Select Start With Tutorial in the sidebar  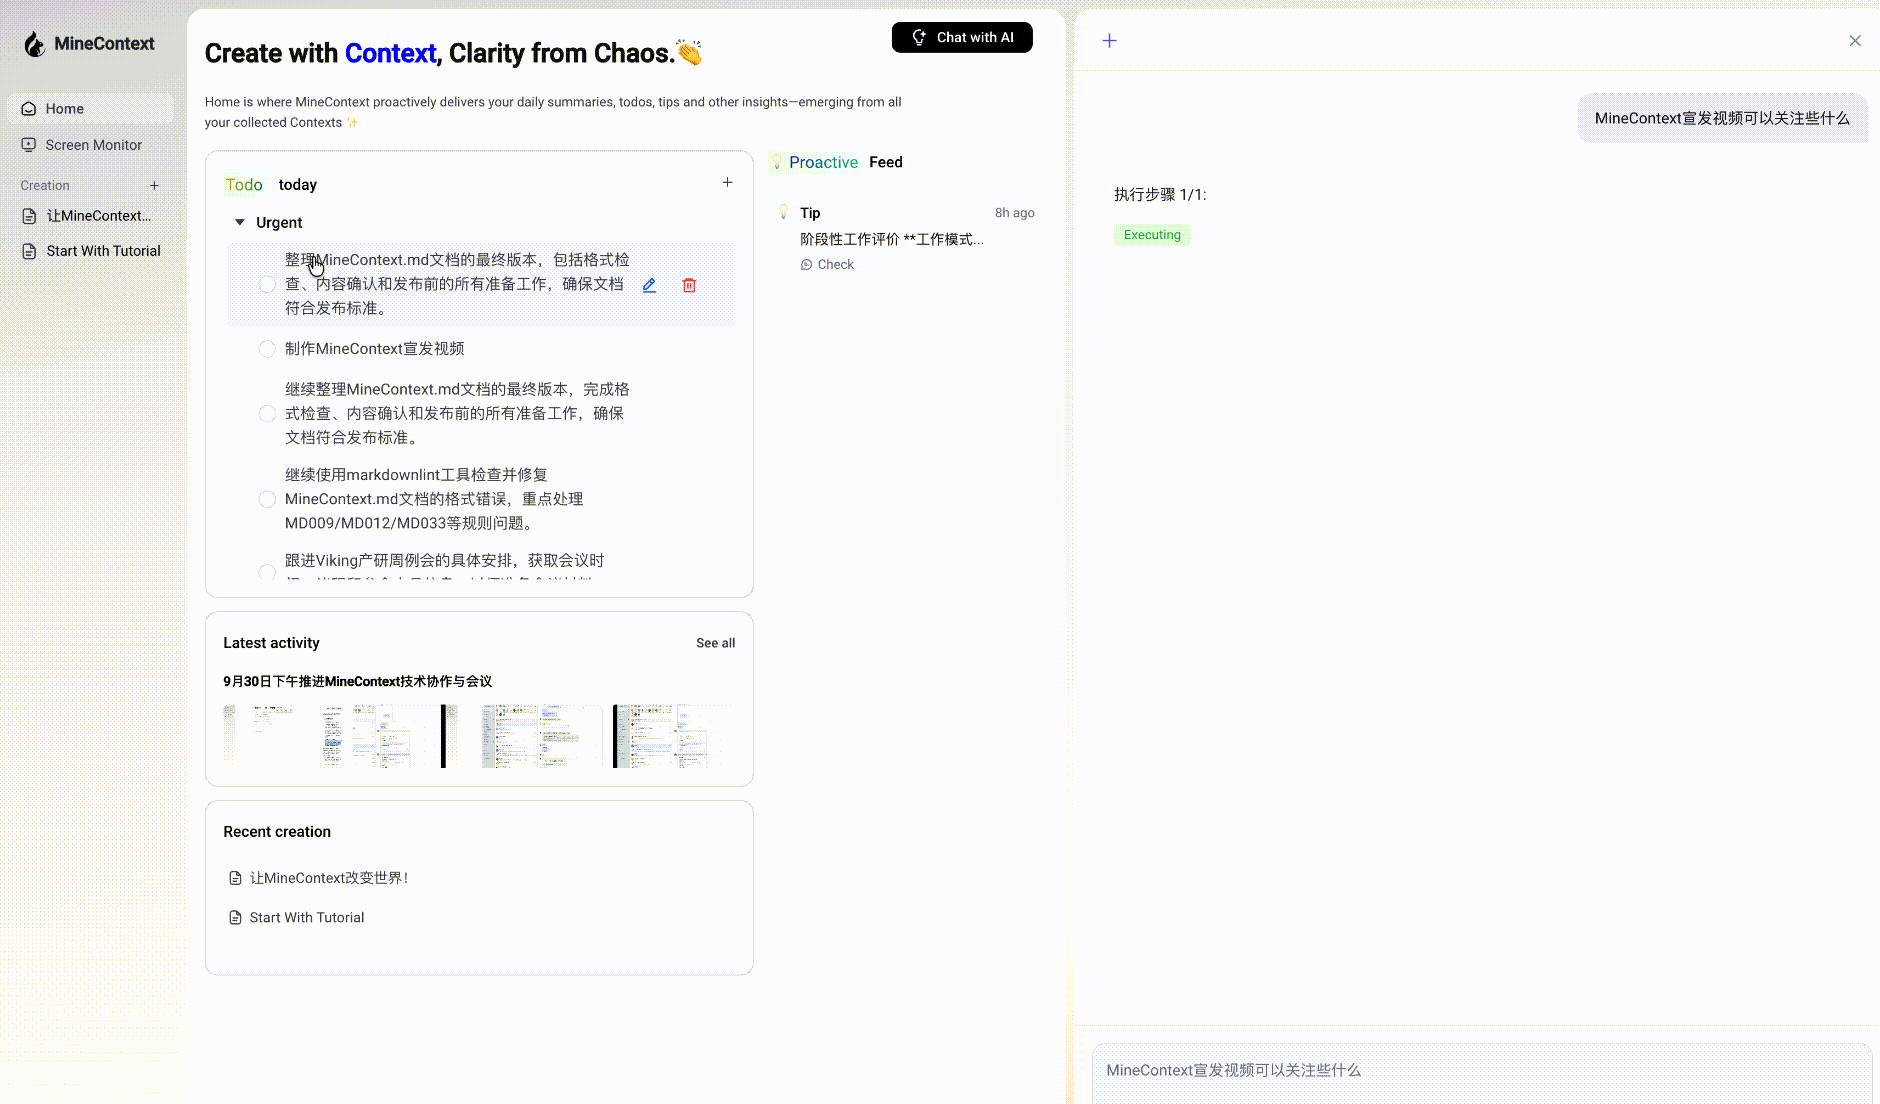pos(103,251)
